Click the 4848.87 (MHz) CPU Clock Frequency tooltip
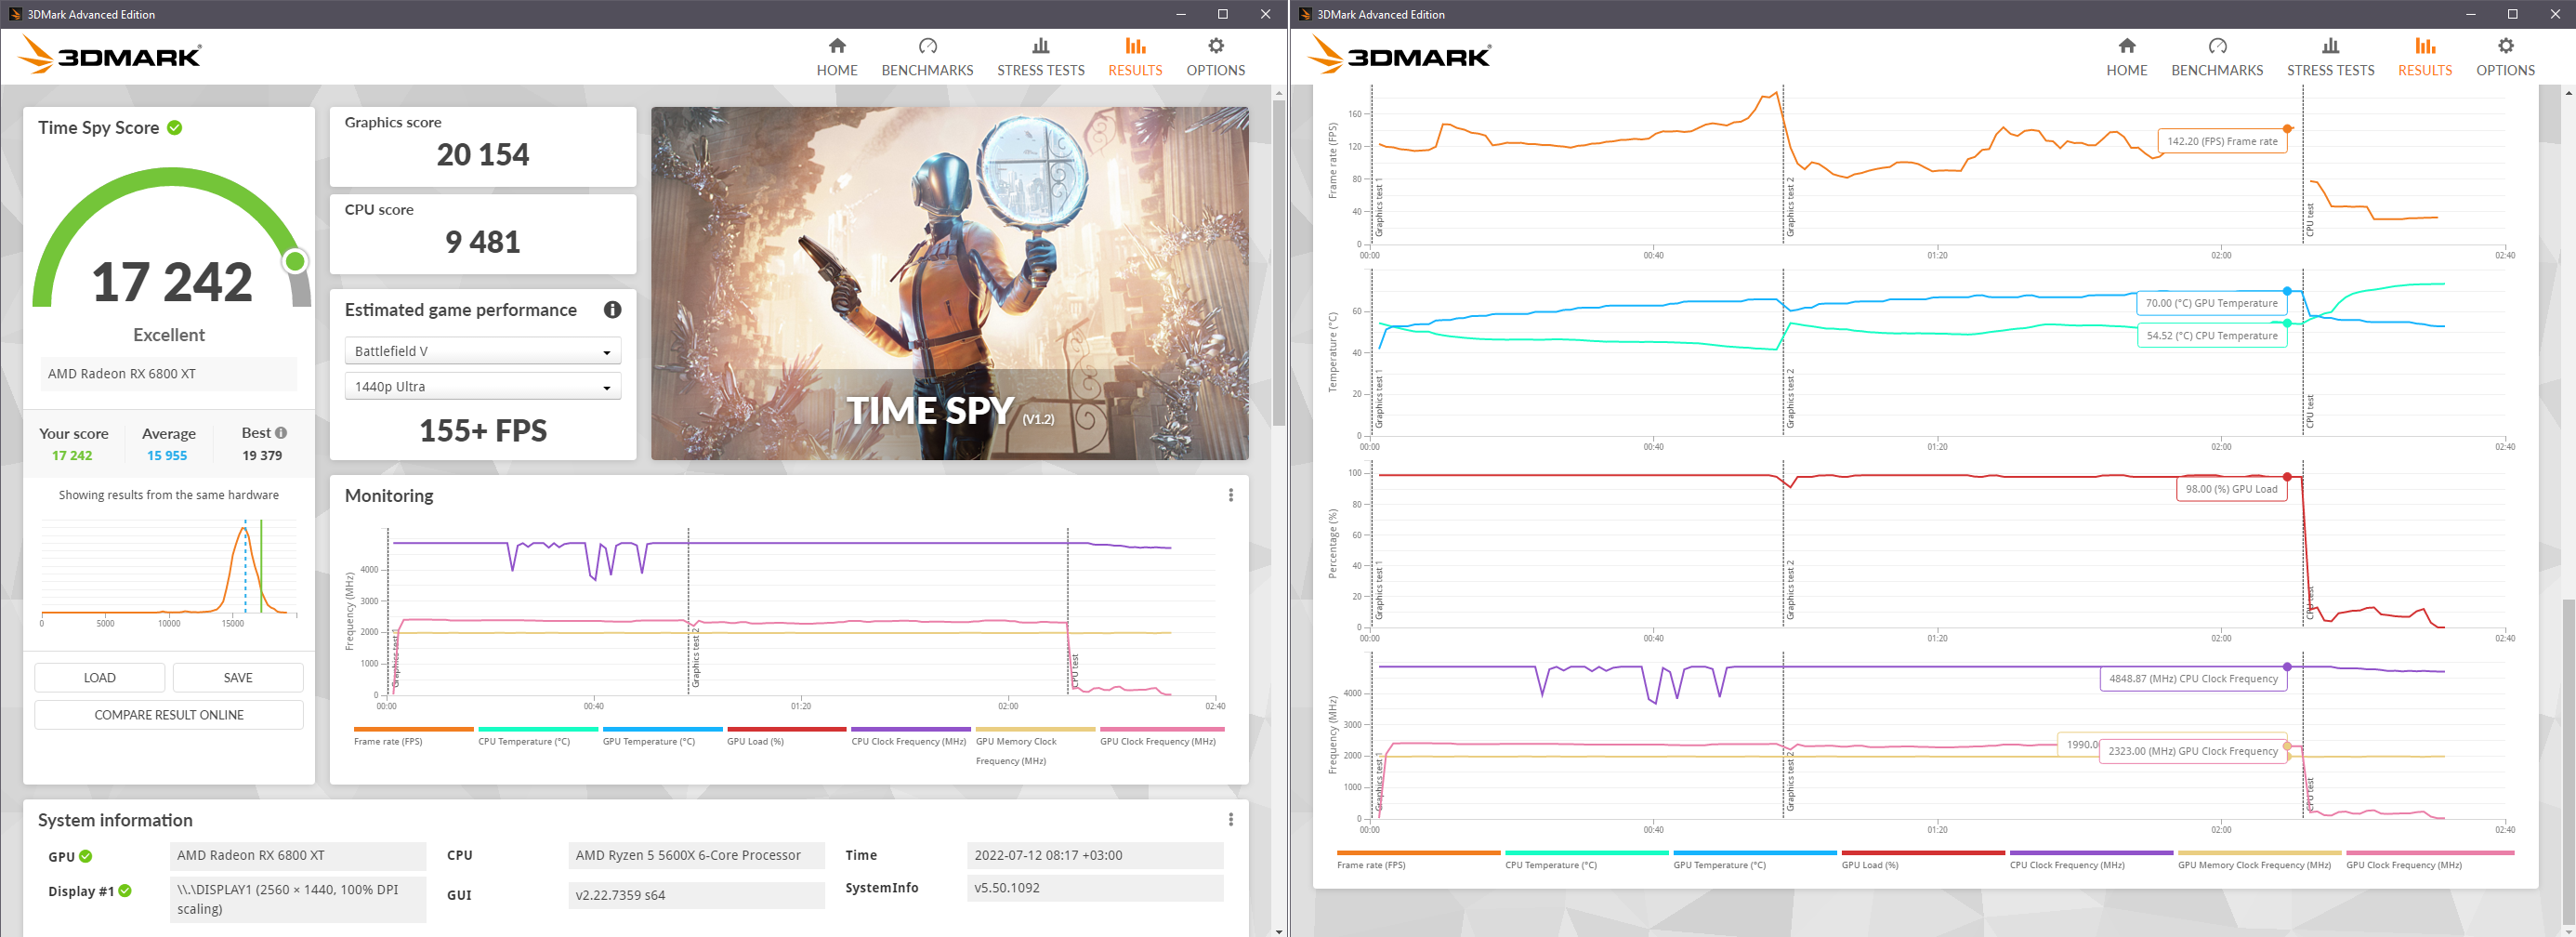This screenshot has width=2576, height=937. pyautogui.click(x=2193, y=679)
